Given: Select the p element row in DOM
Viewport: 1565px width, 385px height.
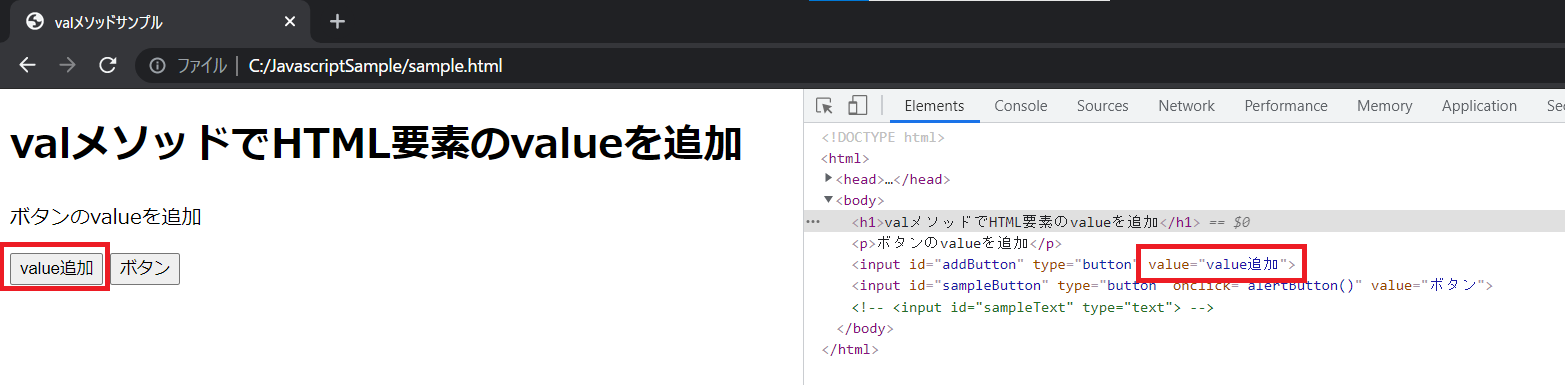Looking at the screenshot, I should coord(1184,243).
